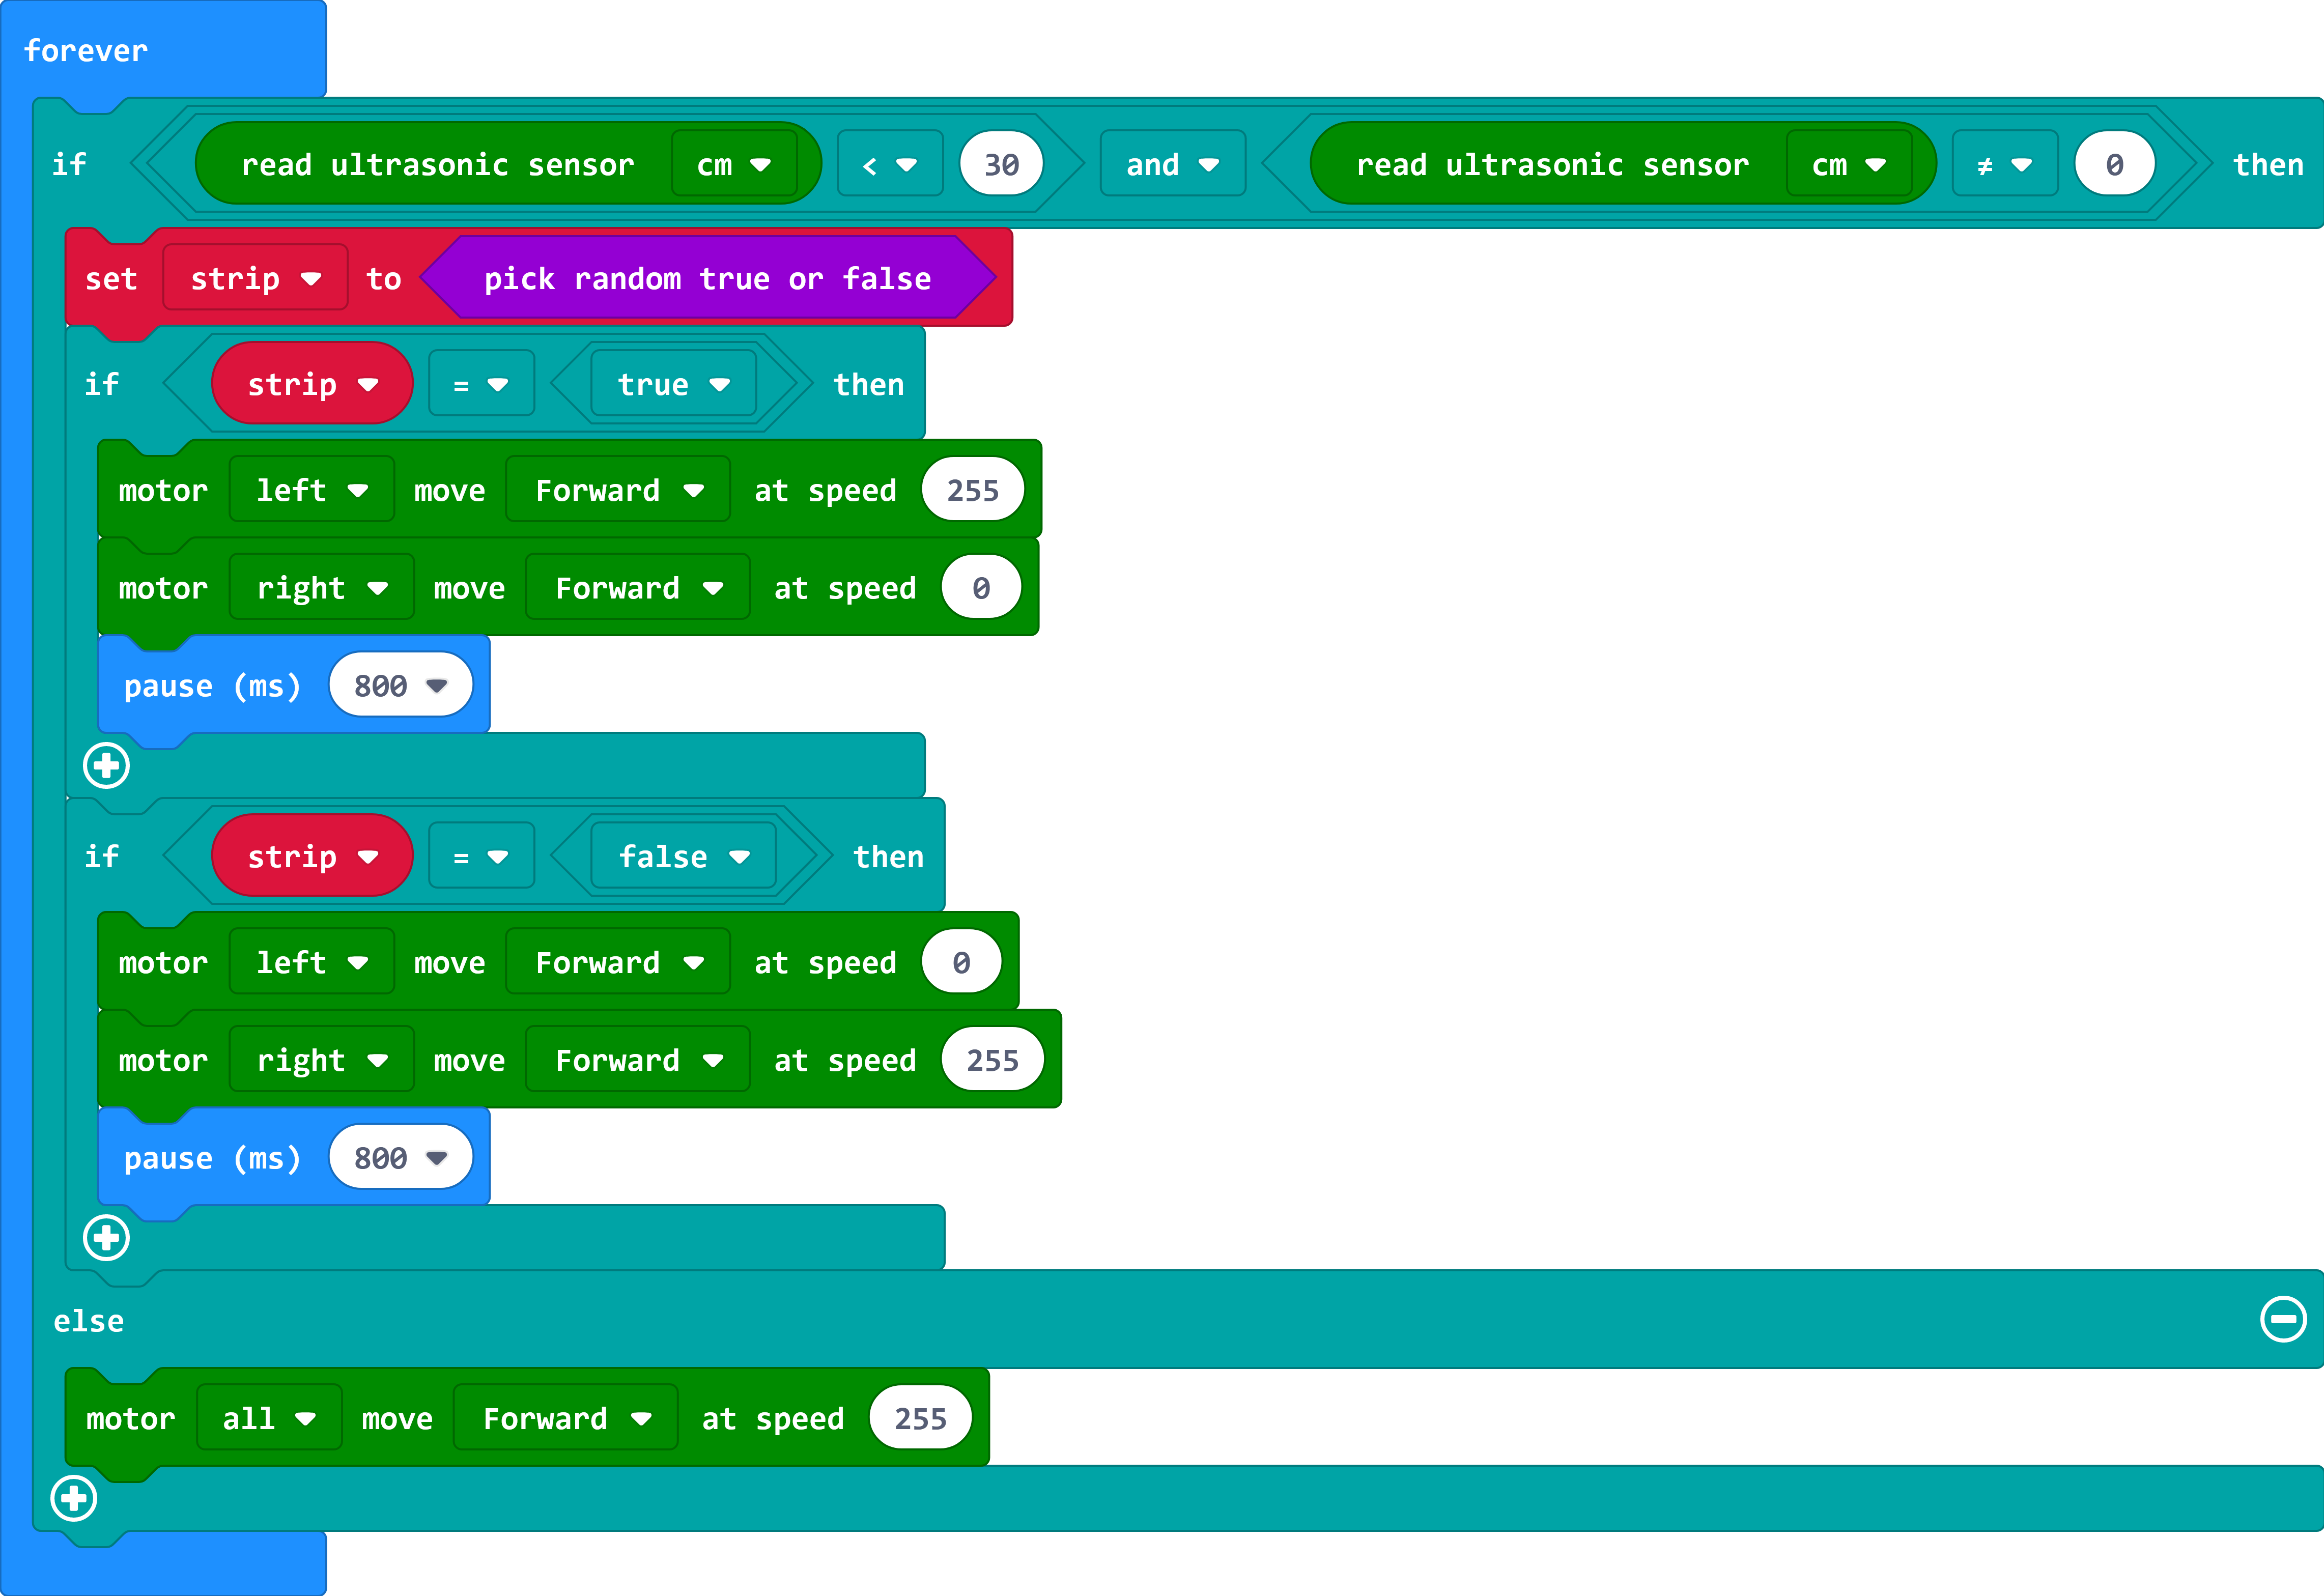Open the first pause 800 ms dropdown

[400, 685]
